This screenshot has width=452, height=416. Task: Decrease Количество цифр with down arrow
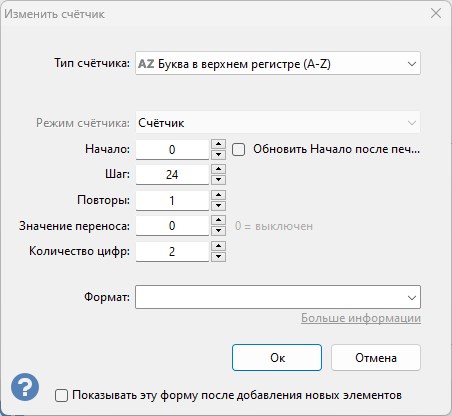click(x=218, y=257)
